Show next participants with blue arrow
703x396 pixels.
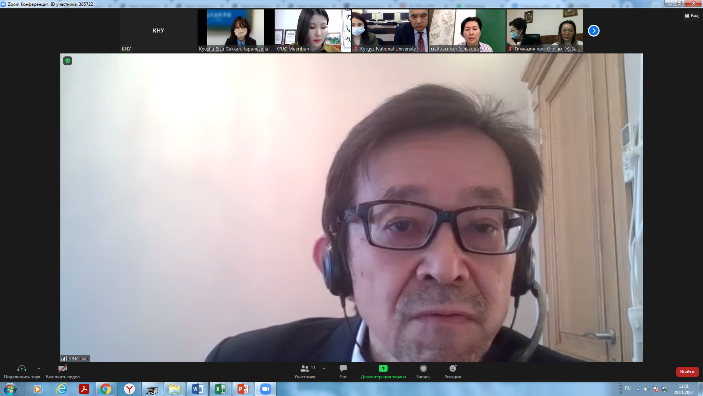point(594,30)
